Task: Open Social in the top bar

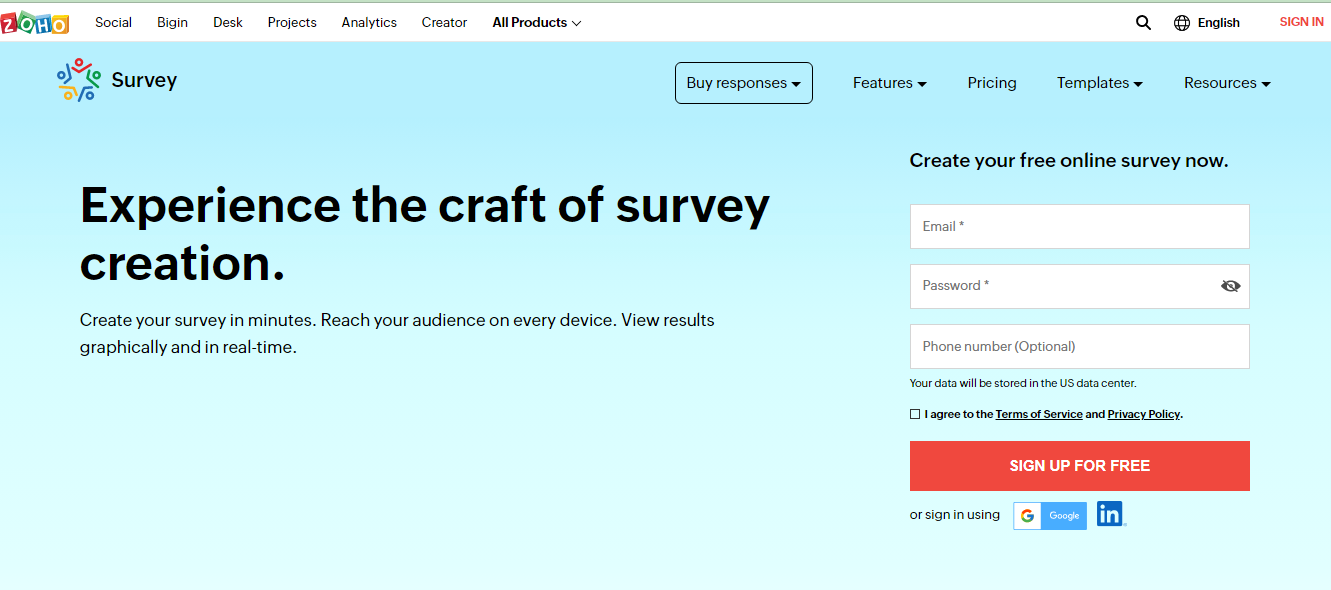Action: click(x=114, y=22)
